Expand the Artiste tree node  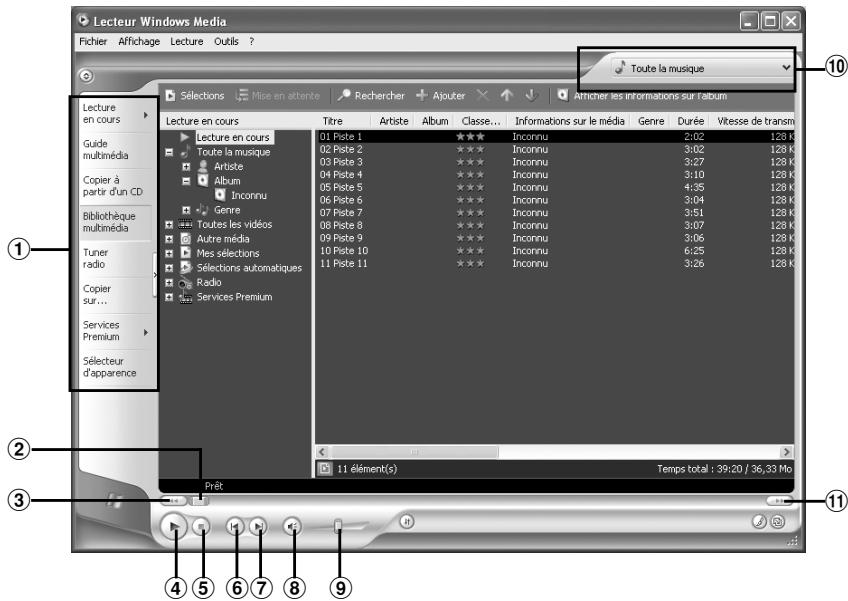(186, 167)
